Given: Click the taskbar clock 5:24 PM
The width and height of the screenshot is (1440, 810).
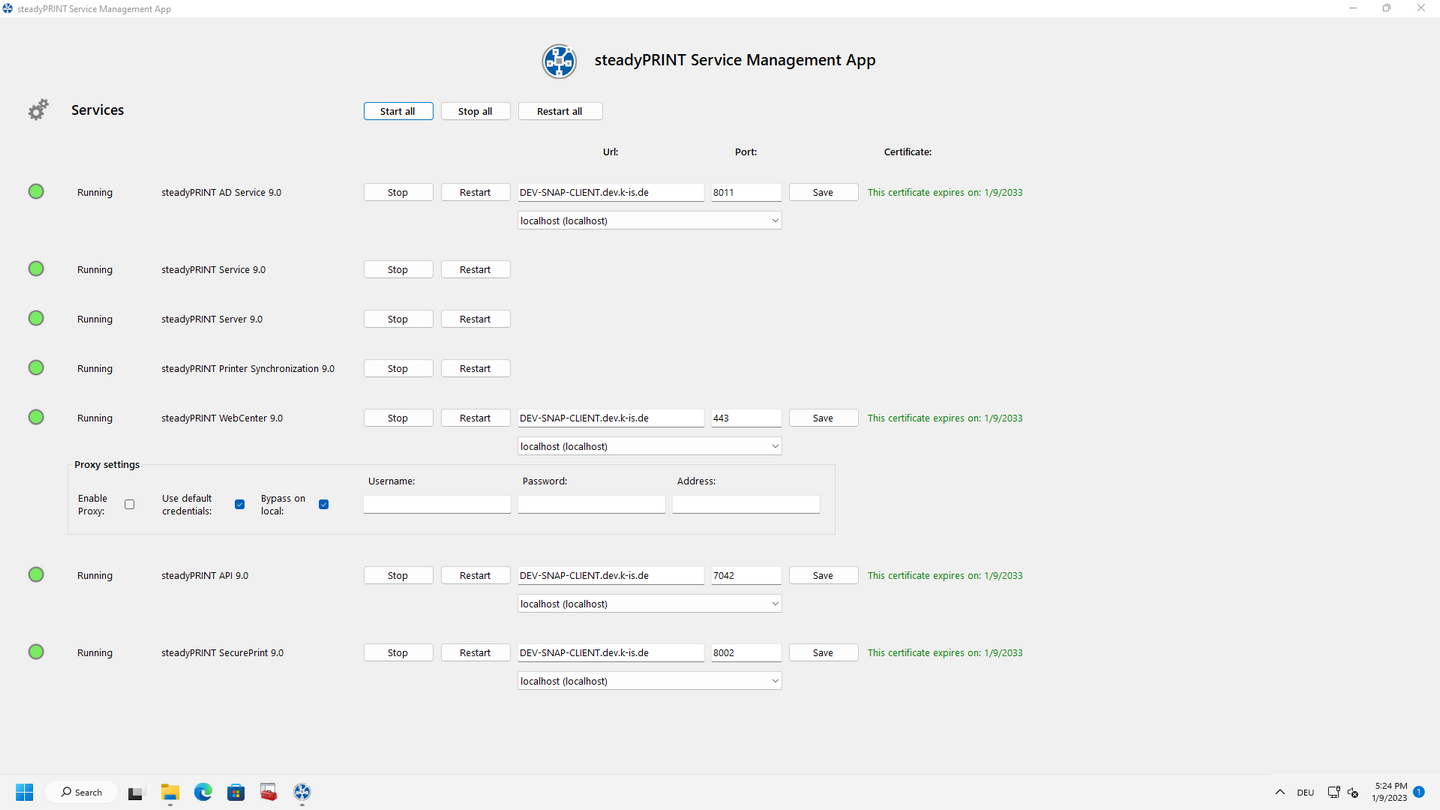Looking at the screenshot, I should pos(1391,786).
